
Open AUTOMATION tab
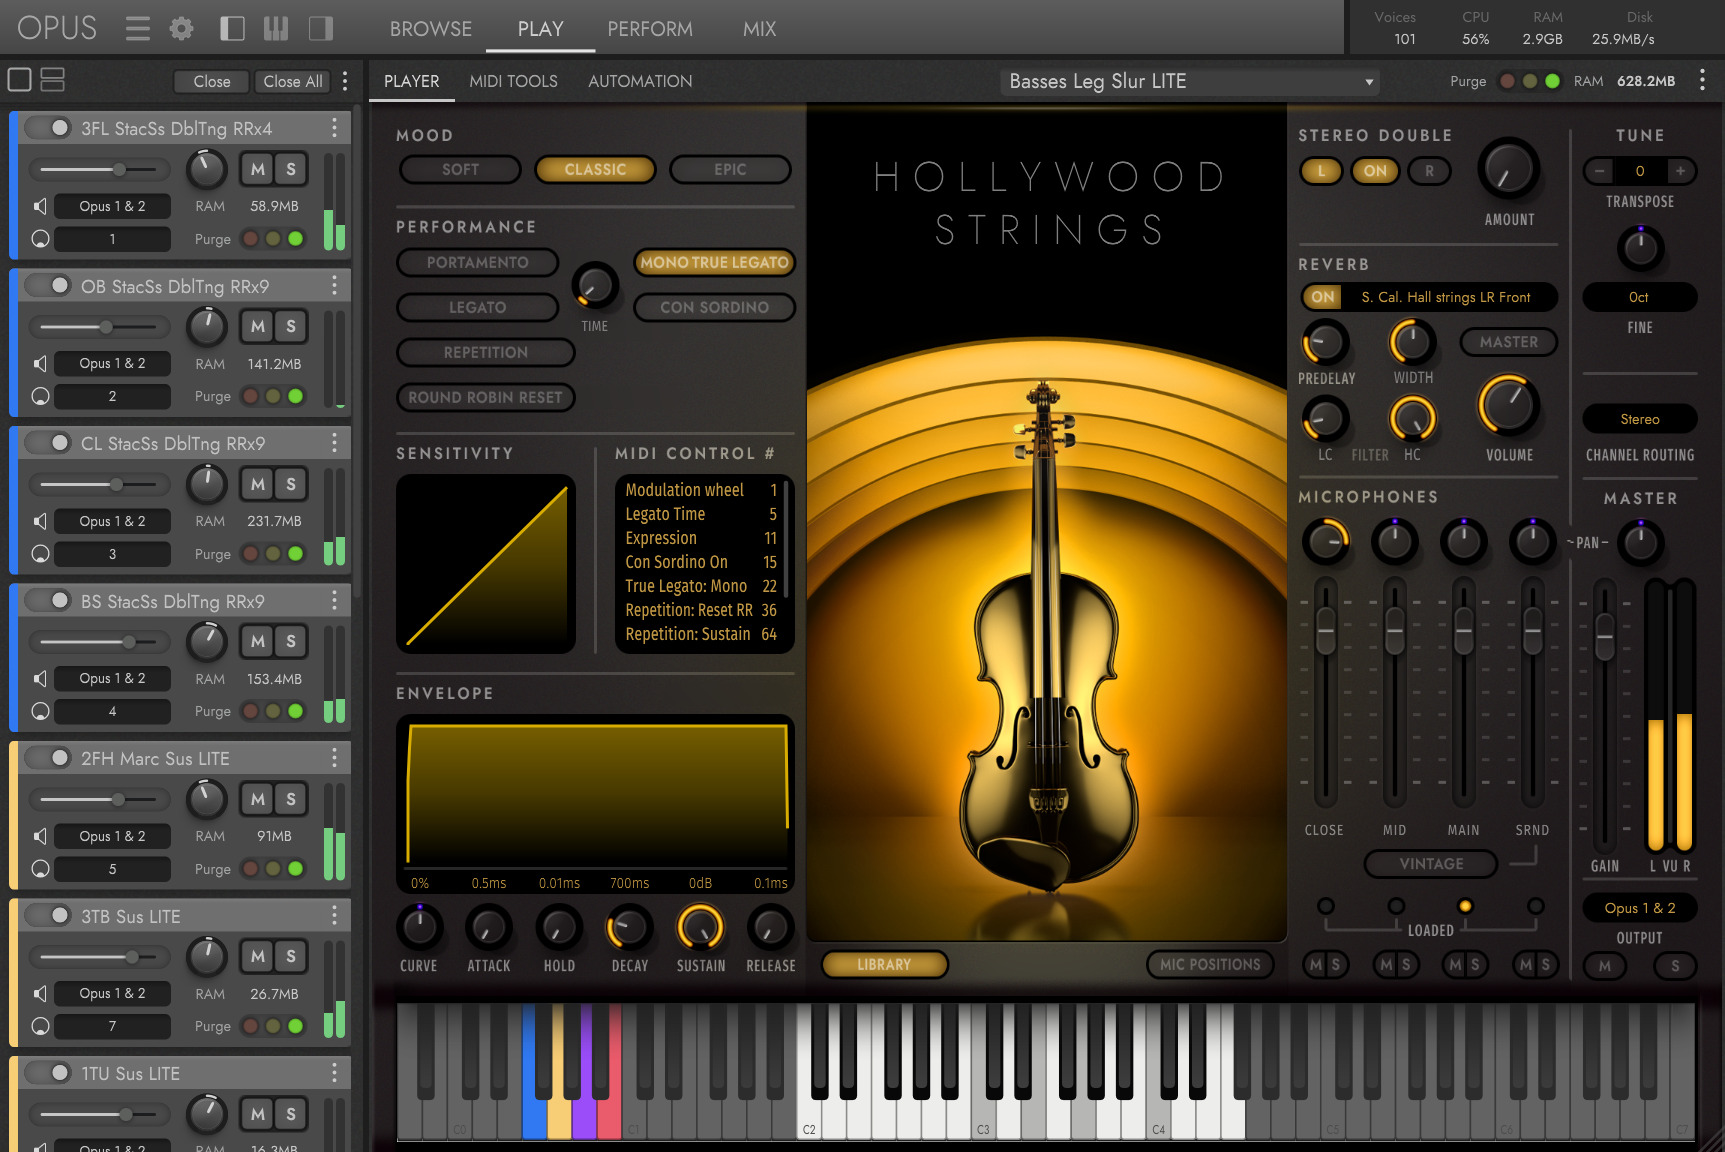(x=640, y=81)
